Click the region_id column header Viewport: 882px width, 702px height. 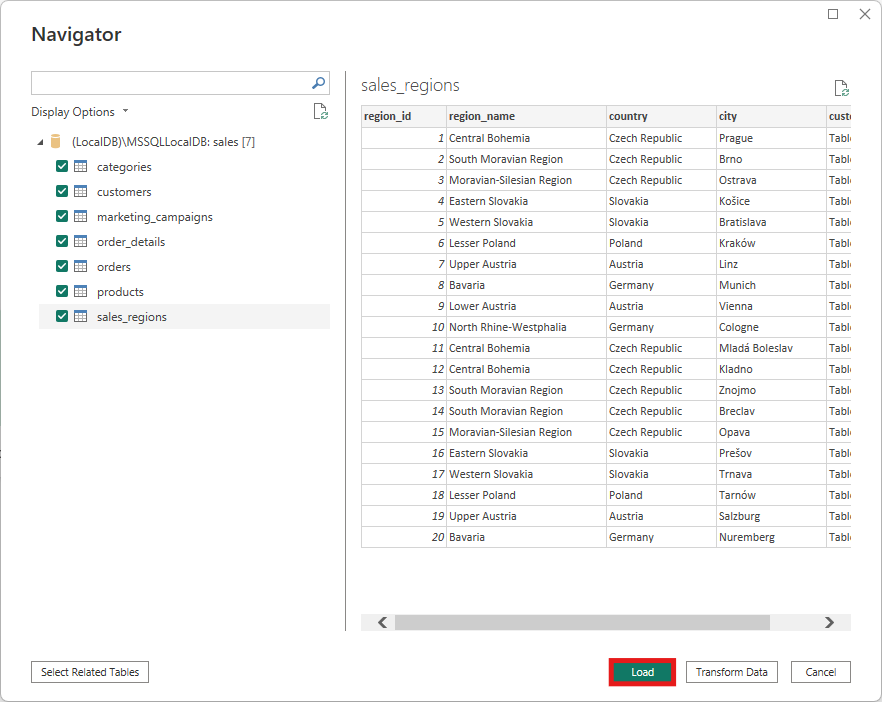pyautogui.click(x=404, y=116)
